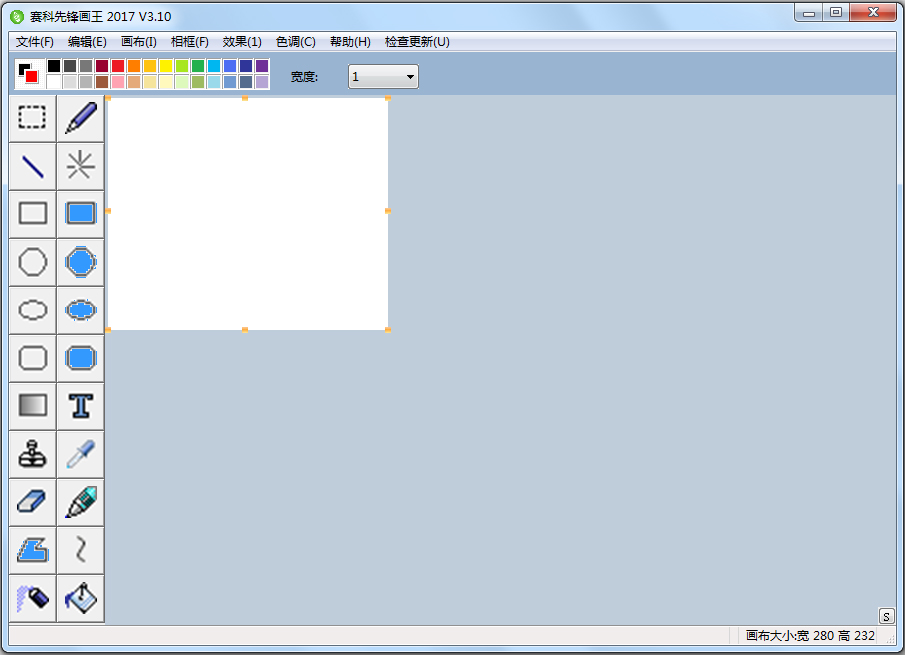Select the hollow circle tool
The width and height of the screenshot is (905, 655).
32,262
